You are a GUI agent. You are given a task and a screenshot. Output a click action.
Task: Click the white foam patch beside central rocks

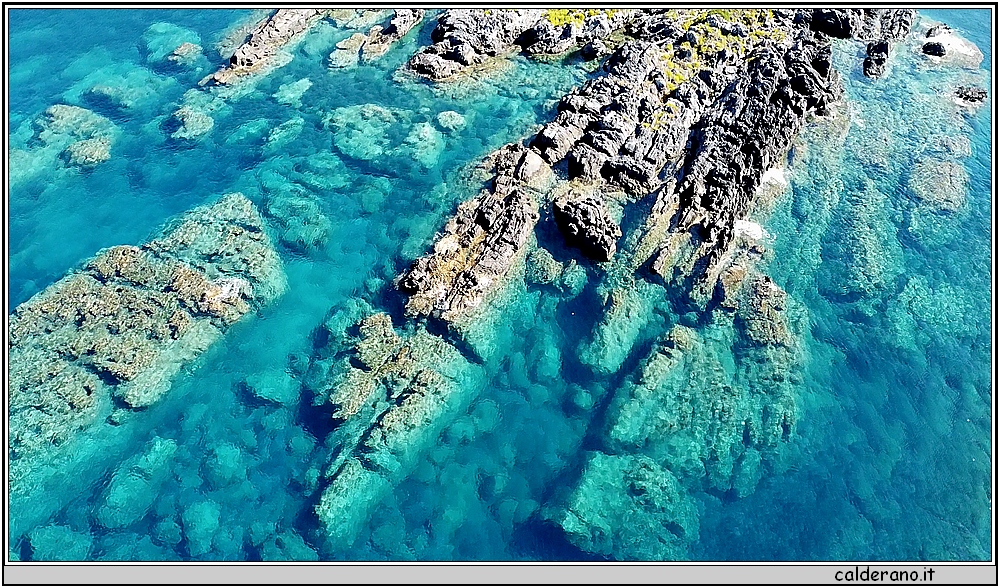[x=750, y=232]
